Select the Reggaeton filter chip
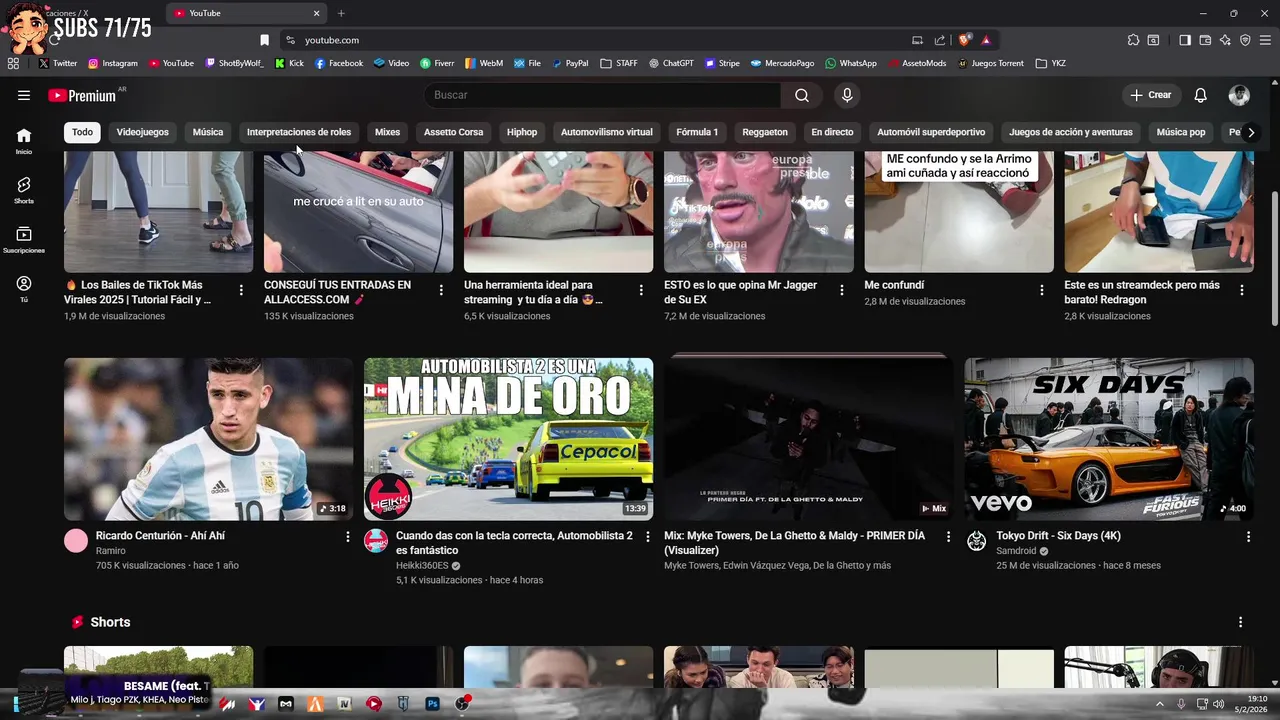The height and width of the screenshot is (720, 1280). 765,132
